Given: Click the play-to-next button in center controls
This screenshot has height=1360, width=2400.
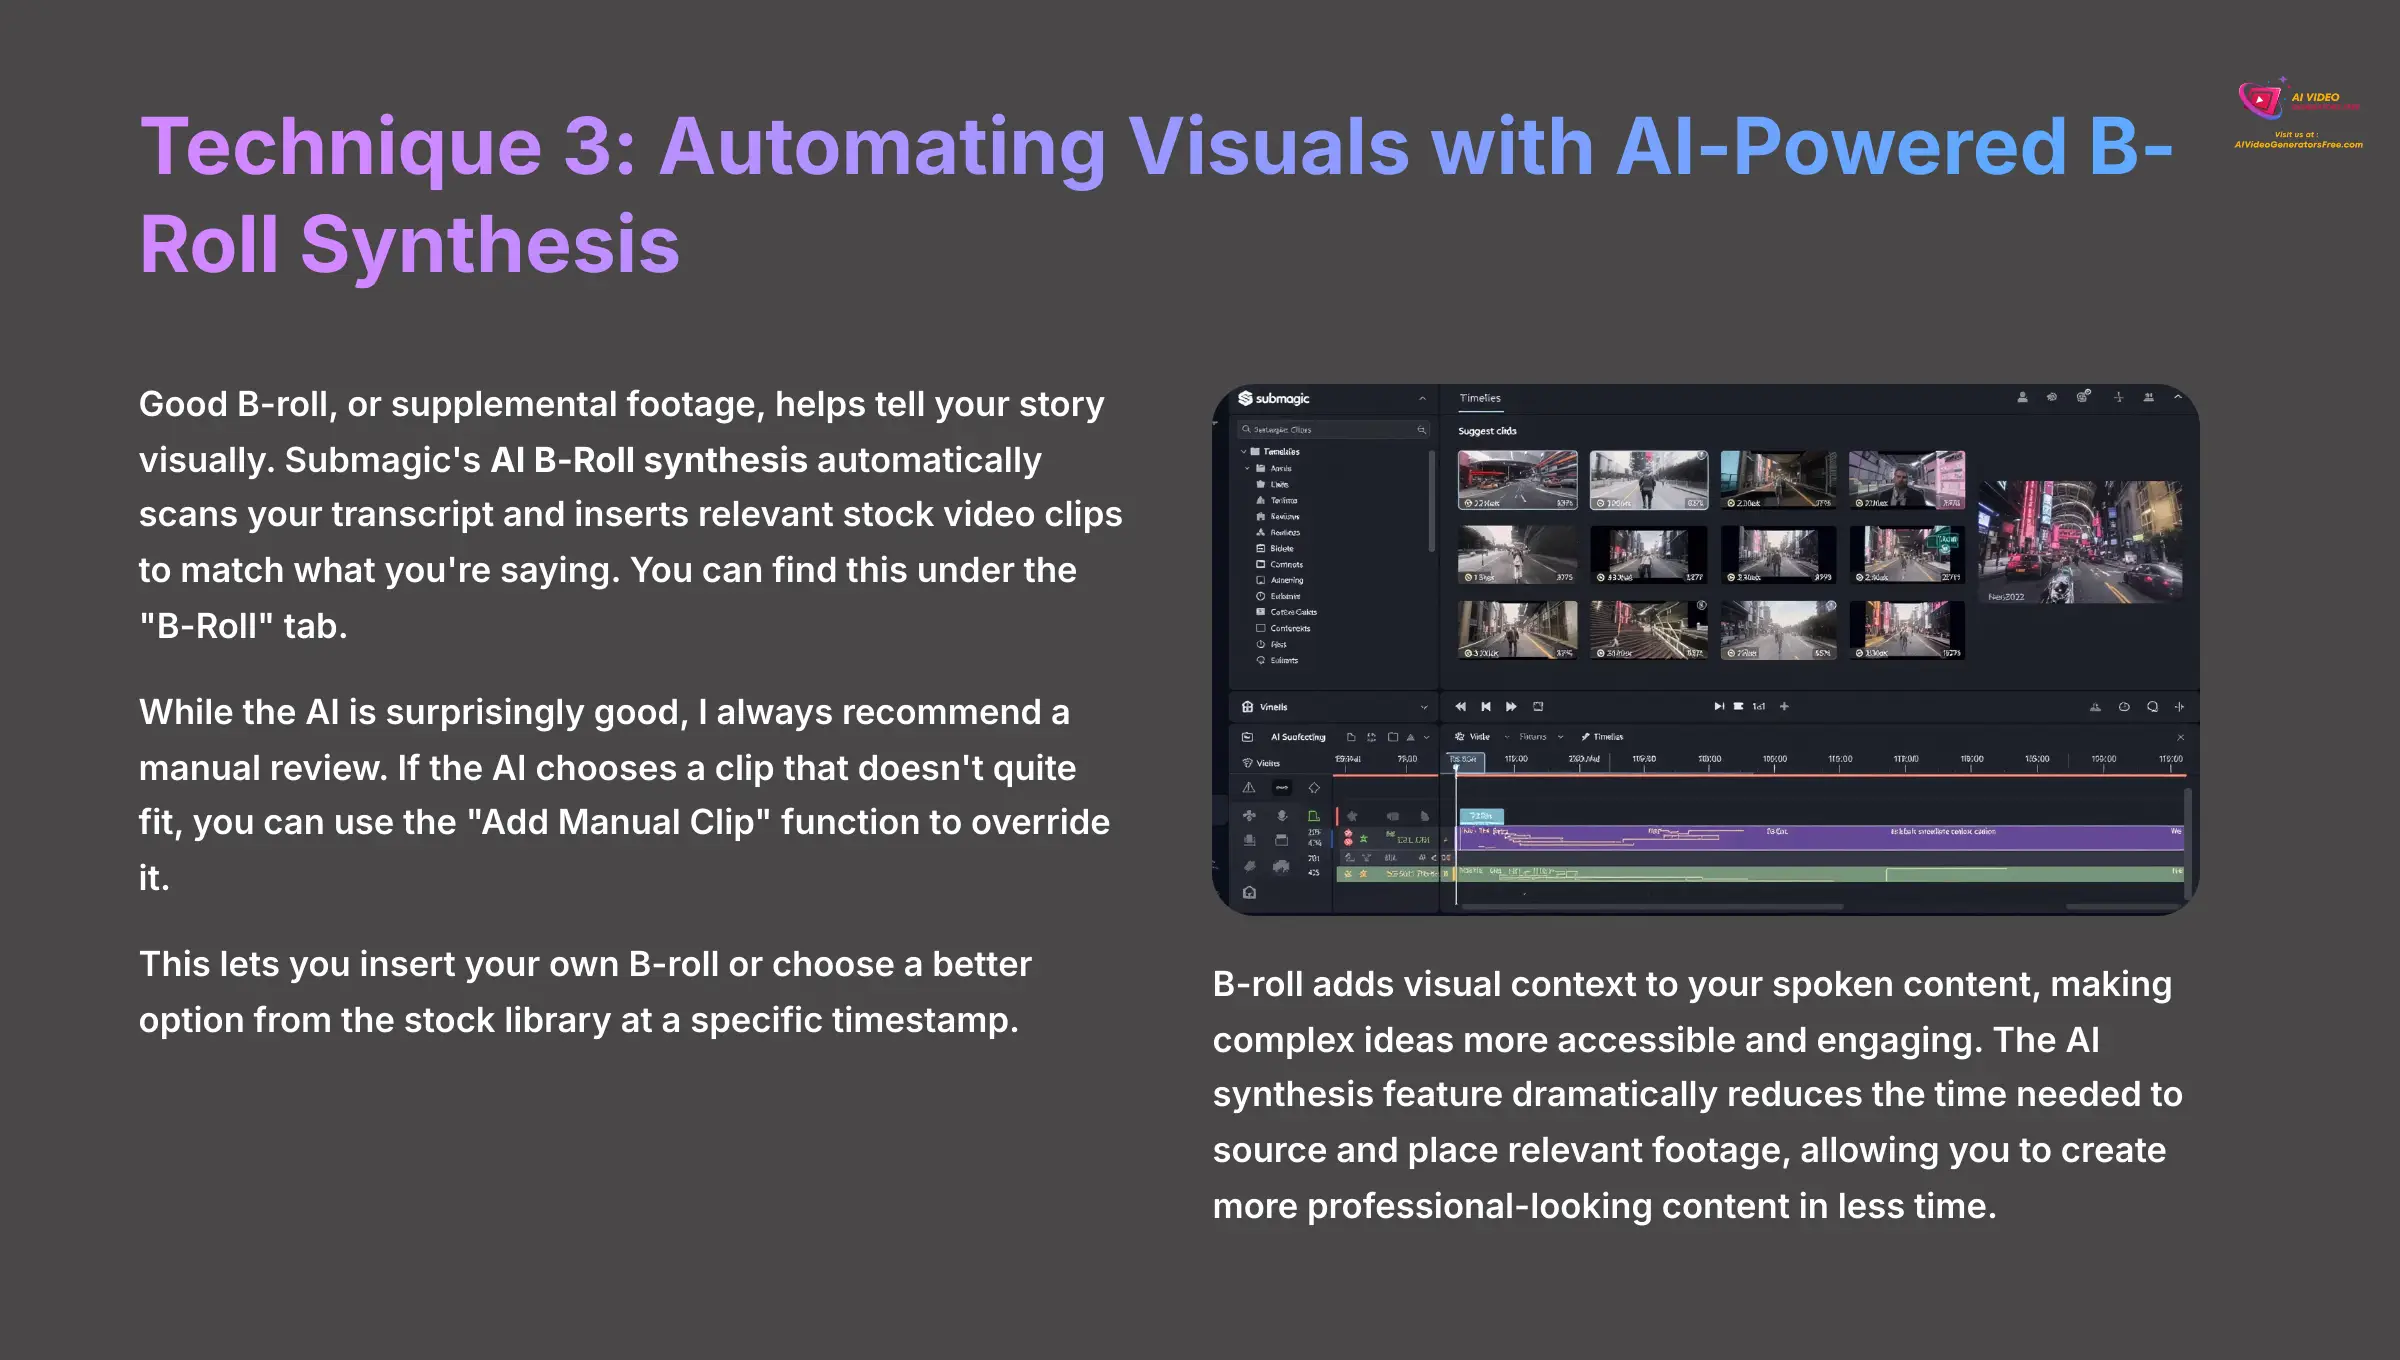Looking at the screenshot, I should click(x=1719, y=706).
